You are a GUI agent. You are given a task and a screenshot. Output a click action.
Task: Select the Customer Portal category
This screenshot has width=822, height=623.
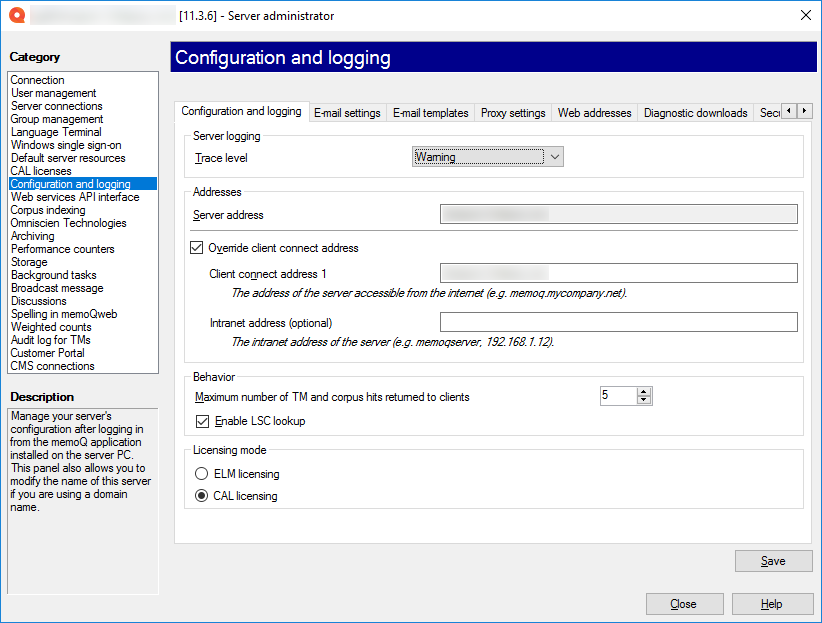click(x=47, y=352)
